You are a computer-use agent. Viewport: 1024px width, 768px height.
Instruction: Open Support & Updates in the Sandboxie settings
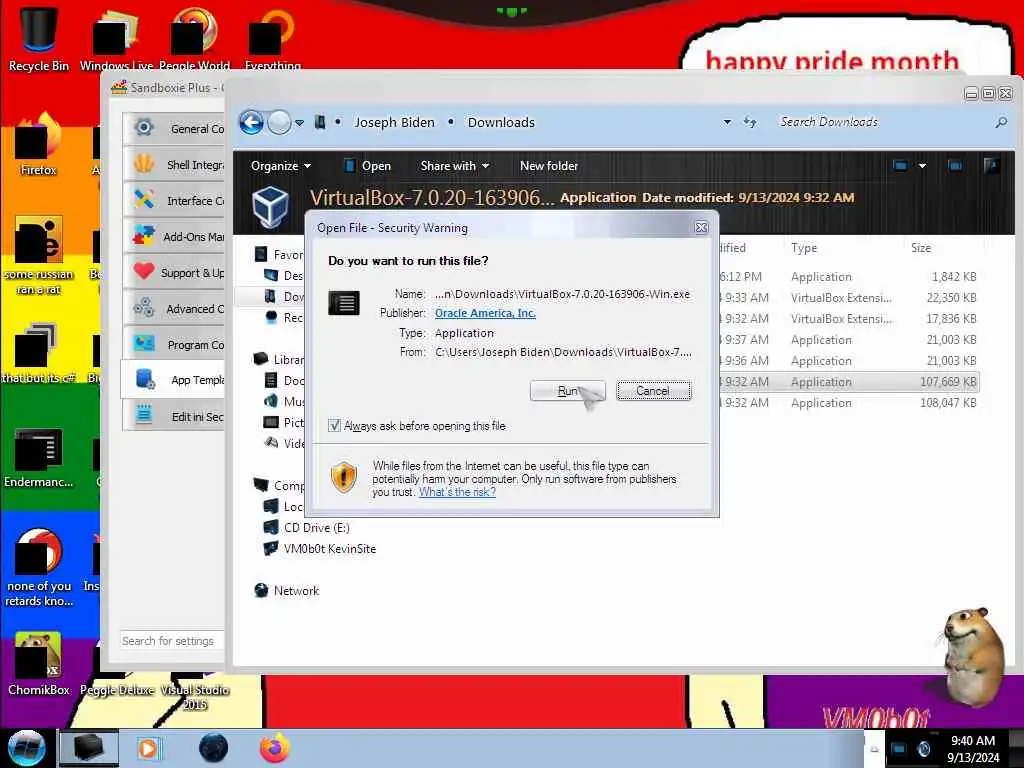coord(174,272)
